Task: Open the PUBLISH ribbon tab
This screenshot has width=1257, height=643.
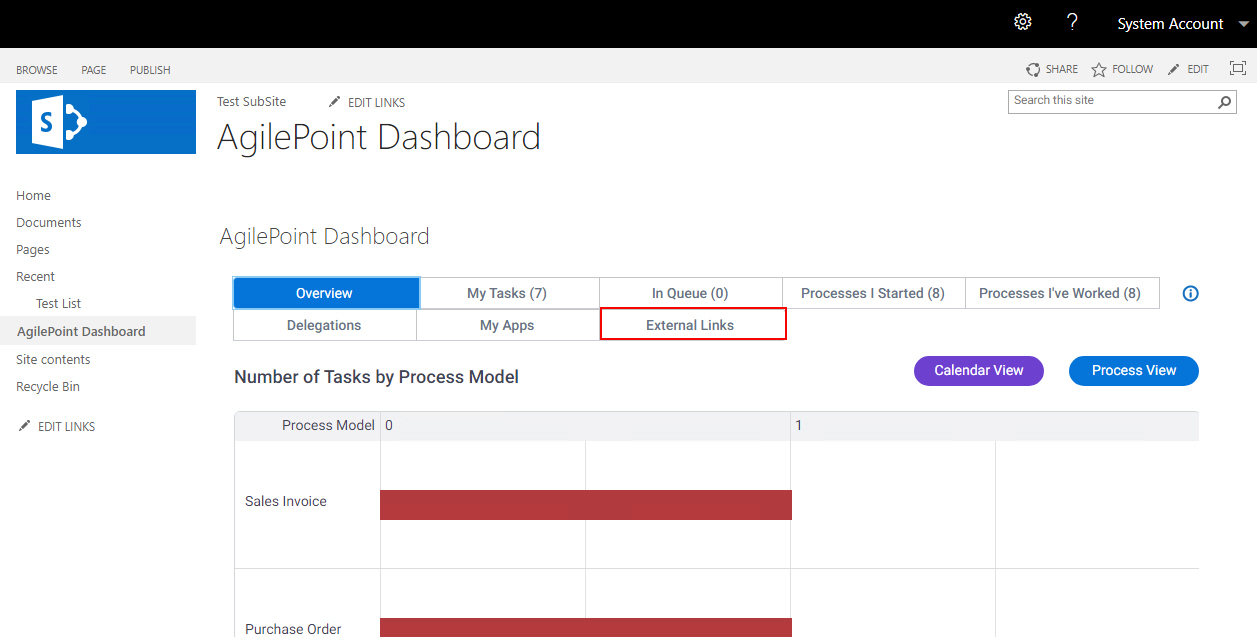Action: (x=150, y=70)
